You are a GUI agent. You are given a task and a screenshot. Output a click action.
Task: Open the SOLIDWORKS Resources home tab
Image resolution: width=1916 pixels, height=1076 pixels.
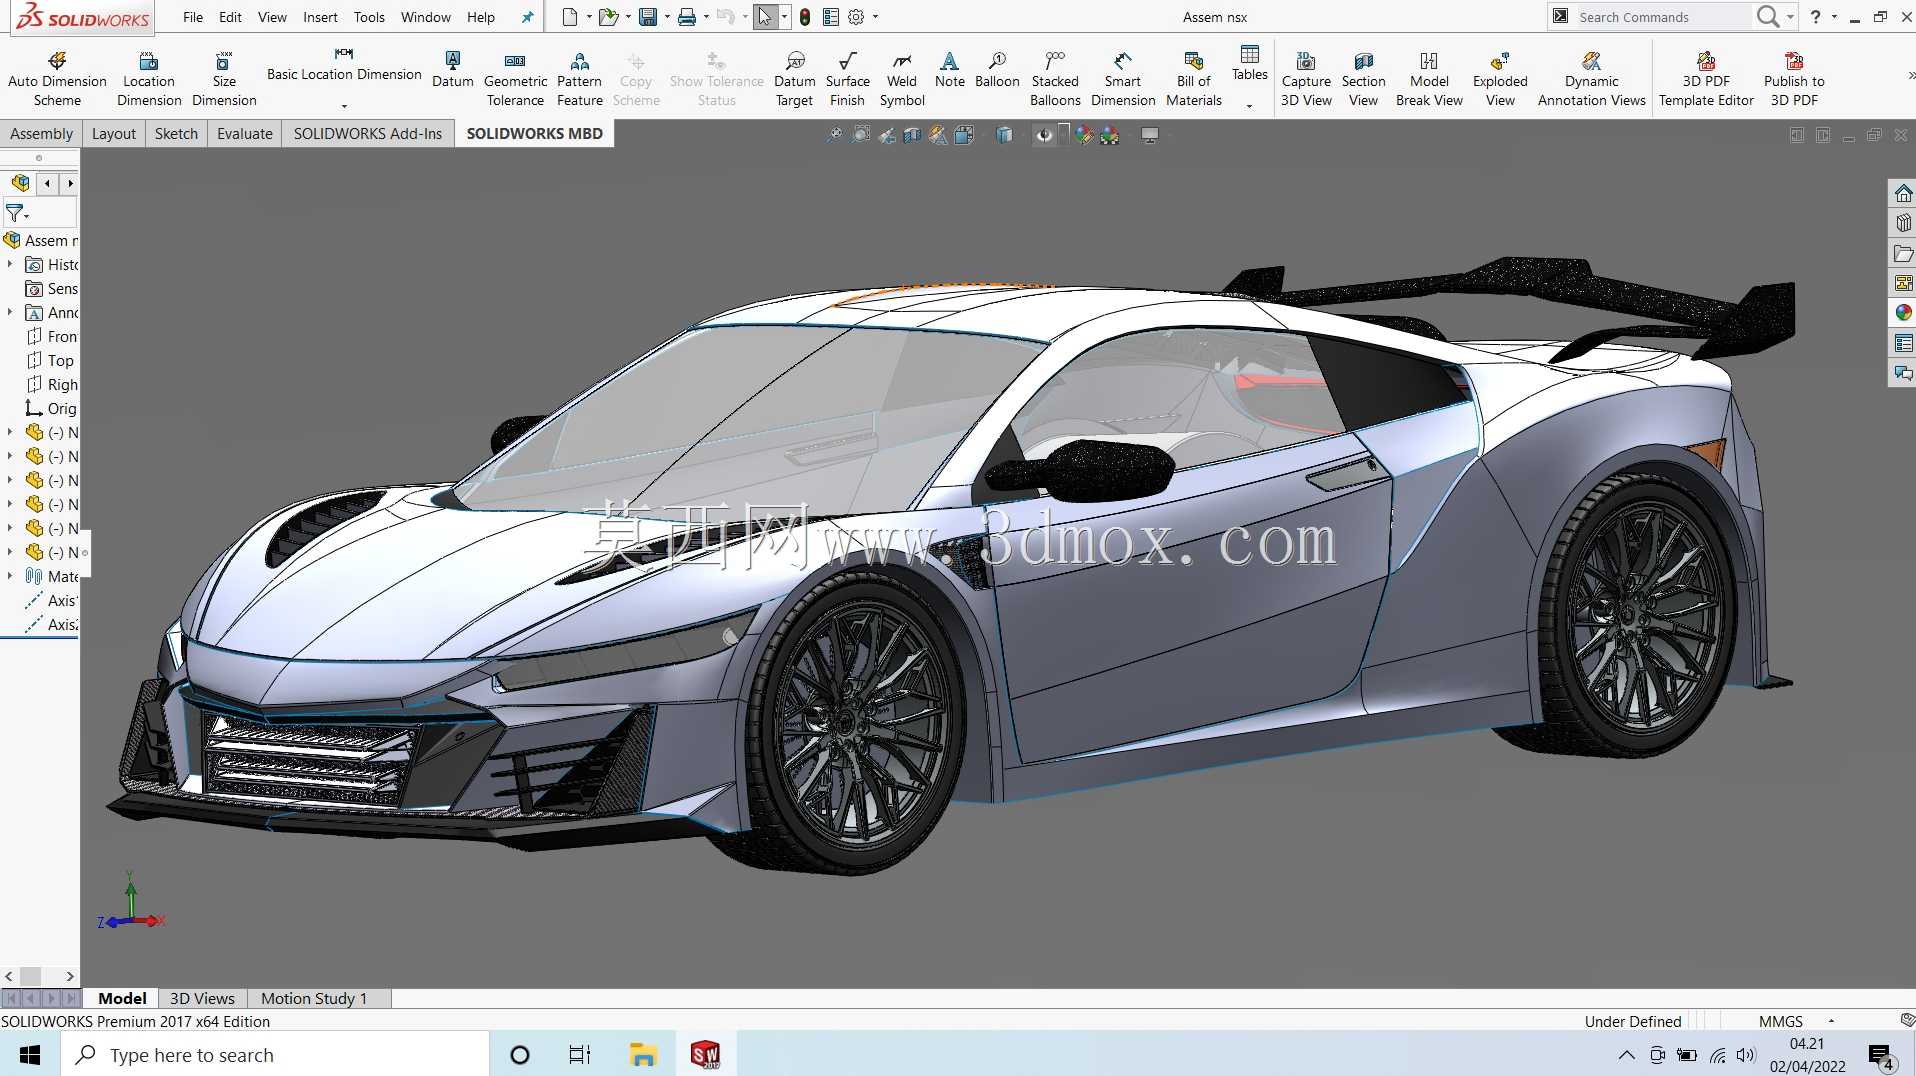tap(1903, 193)
